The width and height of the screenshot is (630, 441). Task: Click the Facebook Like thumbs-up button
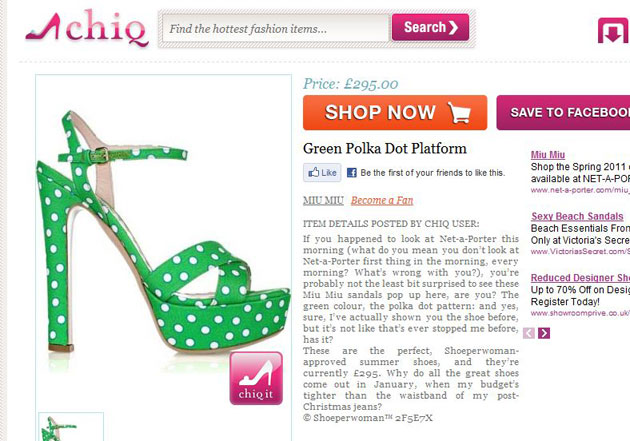click(322, 173)
